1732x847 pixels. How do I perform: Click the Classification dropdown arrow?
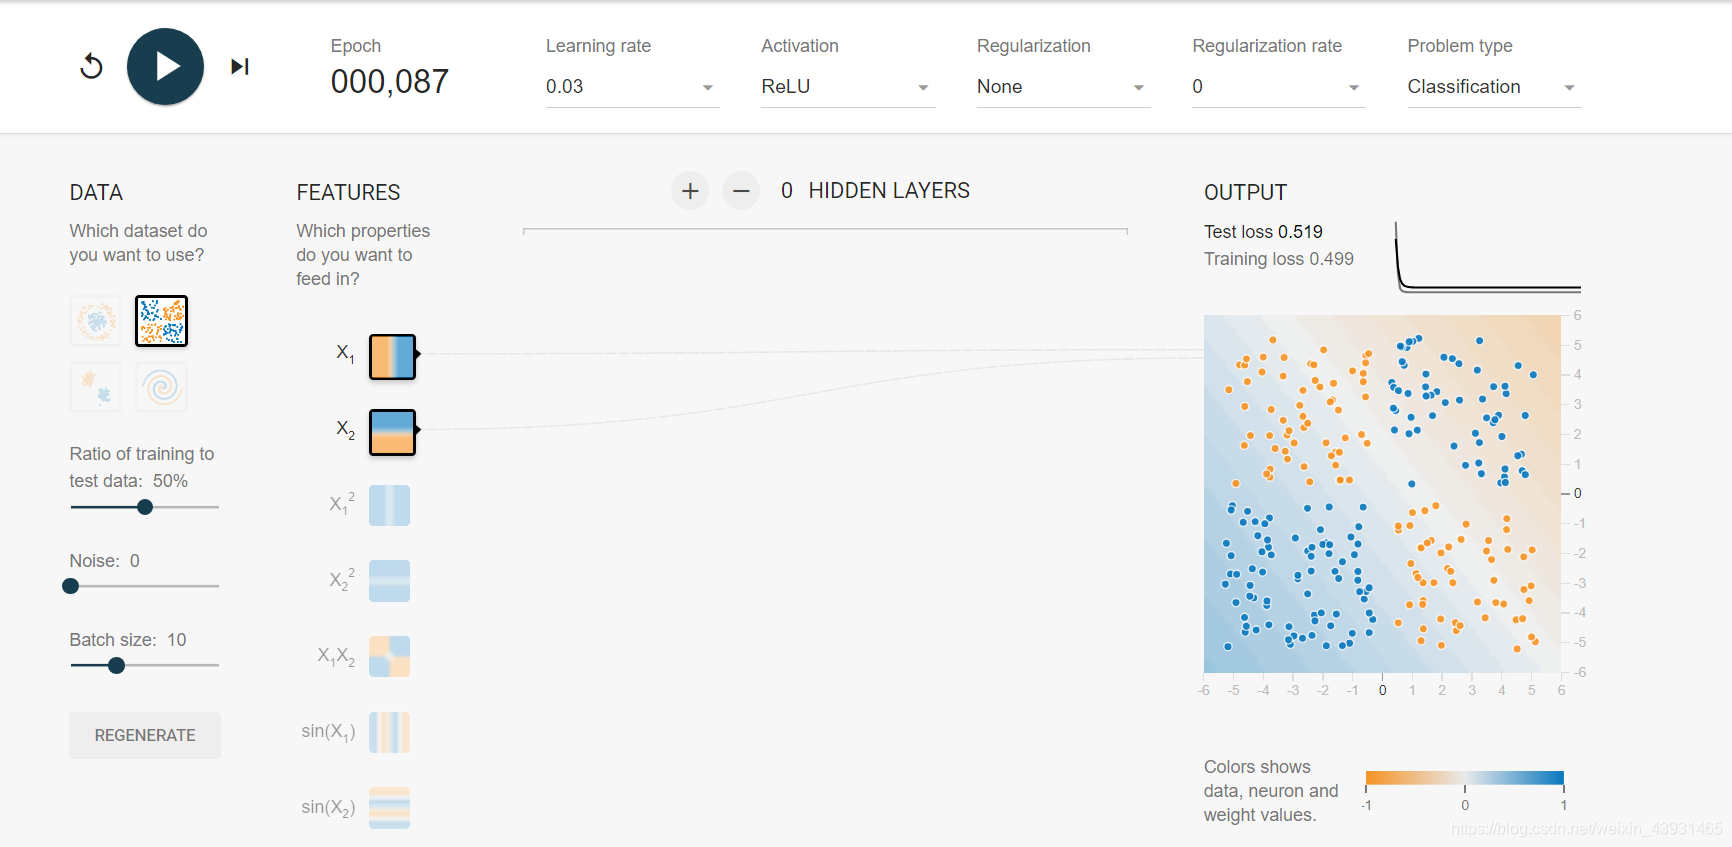pyautogui.click(x=1569, y=88)
